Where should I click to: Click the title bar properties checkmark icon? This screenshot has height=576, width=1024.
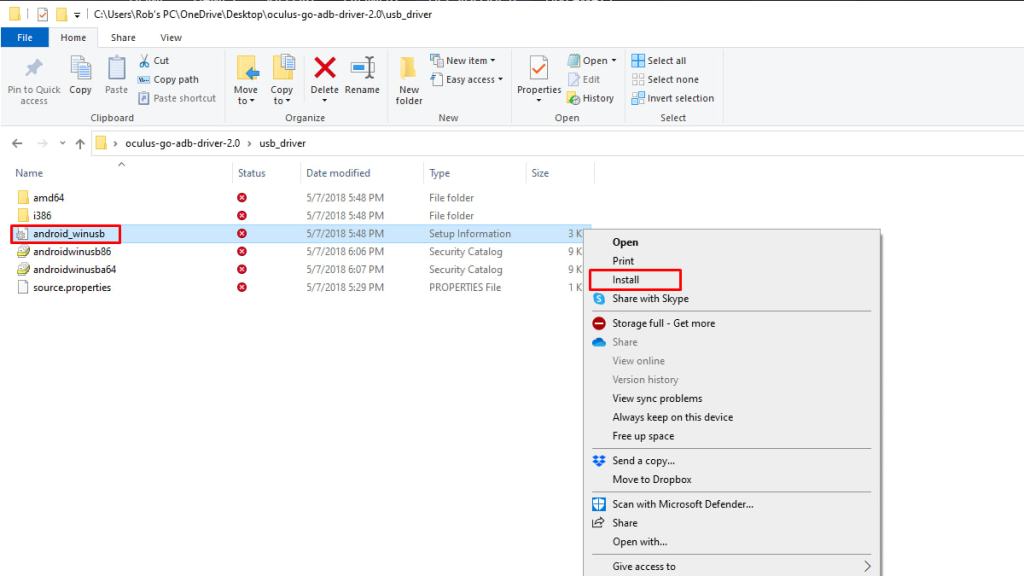pos(42,14)
